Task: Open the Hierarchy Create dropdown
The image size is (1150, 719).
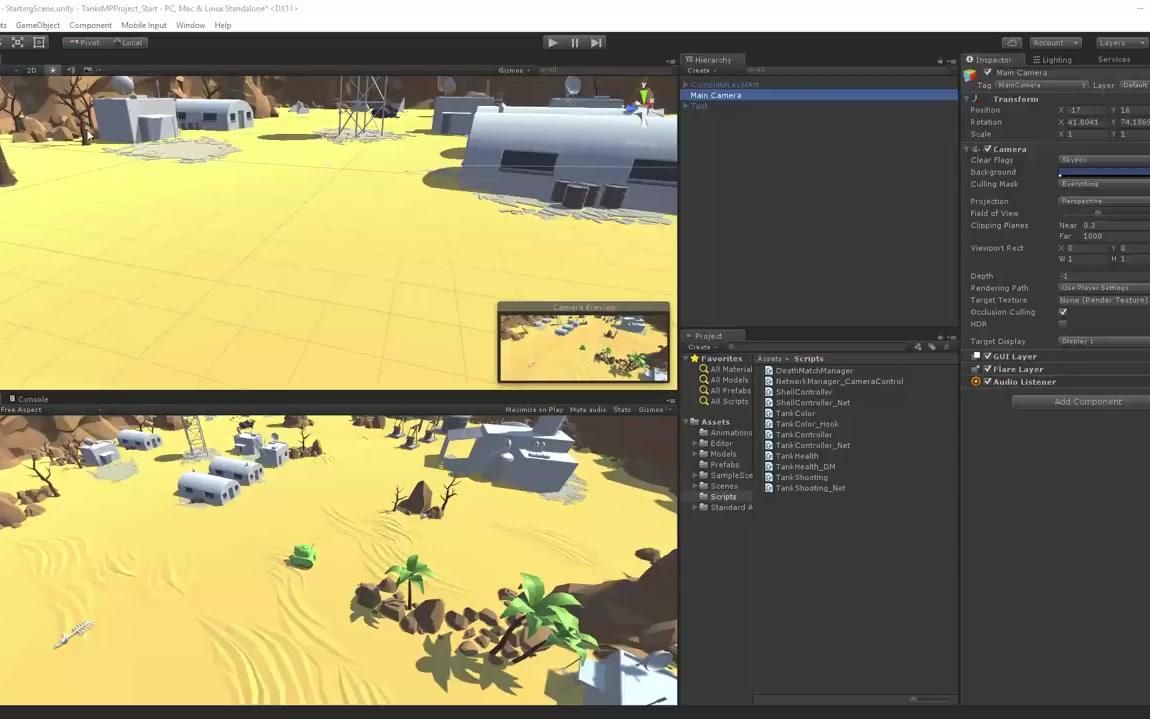Action: 702,70
